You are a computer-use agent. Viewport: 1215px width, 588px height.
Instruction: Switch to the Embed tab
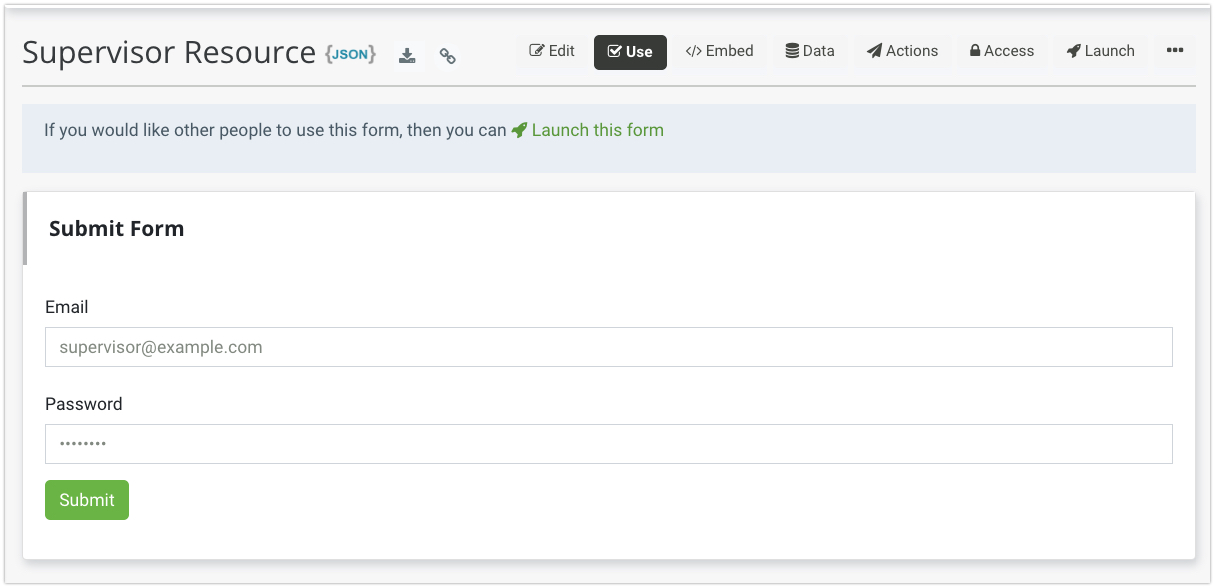719,51
